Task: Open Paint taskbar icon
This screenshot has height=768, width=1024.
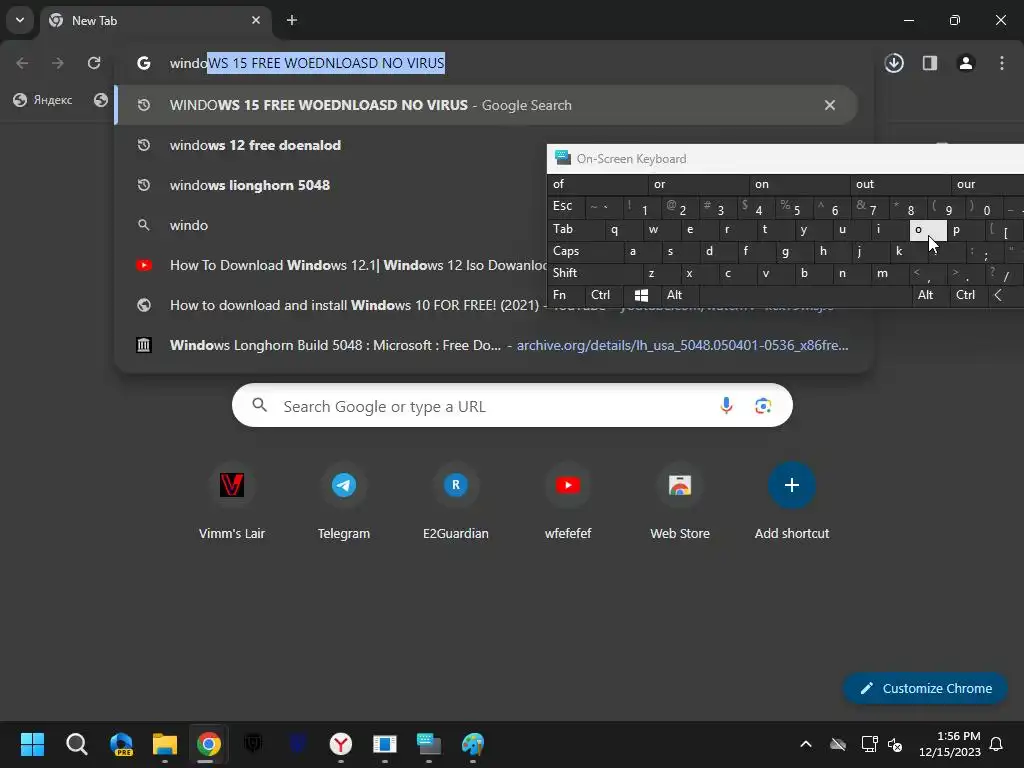Action: tap(473, 744)
